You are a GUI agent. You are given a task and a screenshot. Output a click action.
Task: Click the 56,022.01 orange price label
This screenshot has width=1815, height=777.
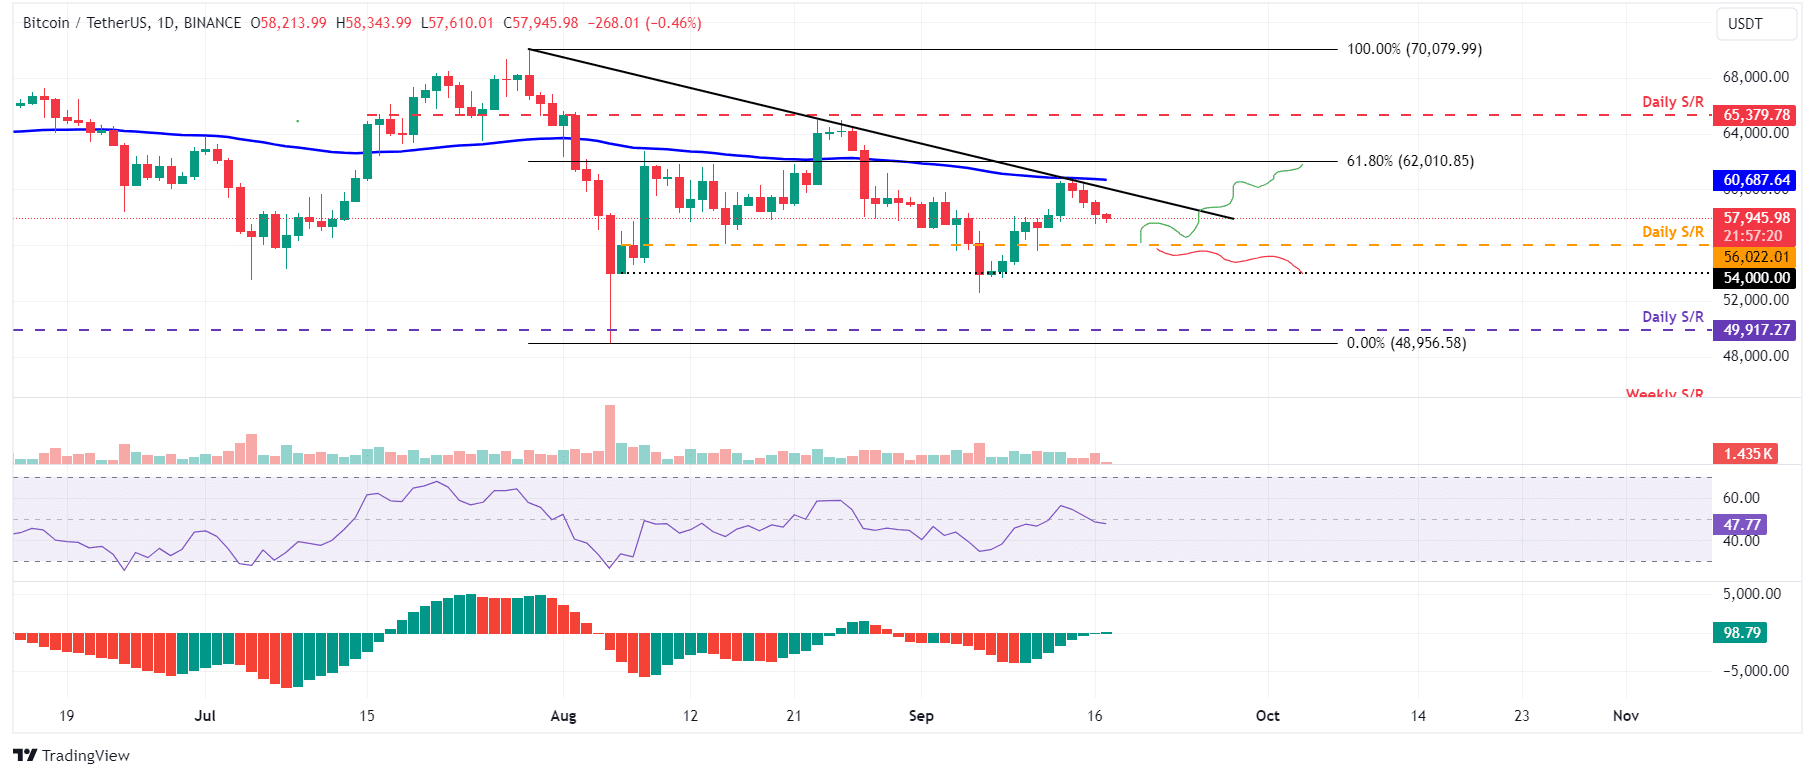(x=1755, y=257)
